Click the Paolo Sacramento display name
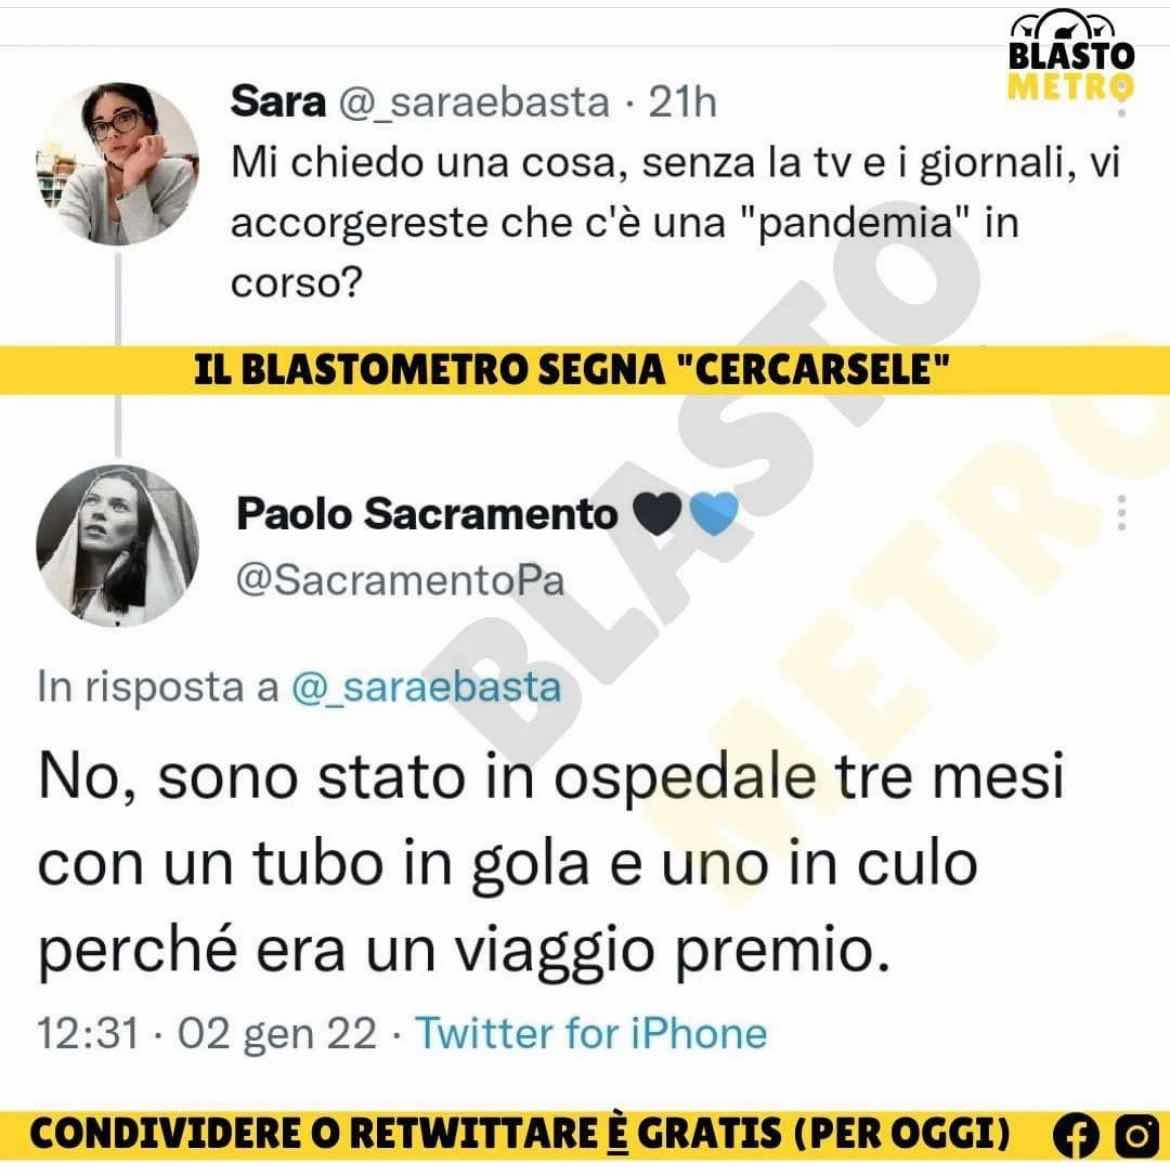Image resolution: width=1170 pixels, height=1175 pixels. pos(427,514)
